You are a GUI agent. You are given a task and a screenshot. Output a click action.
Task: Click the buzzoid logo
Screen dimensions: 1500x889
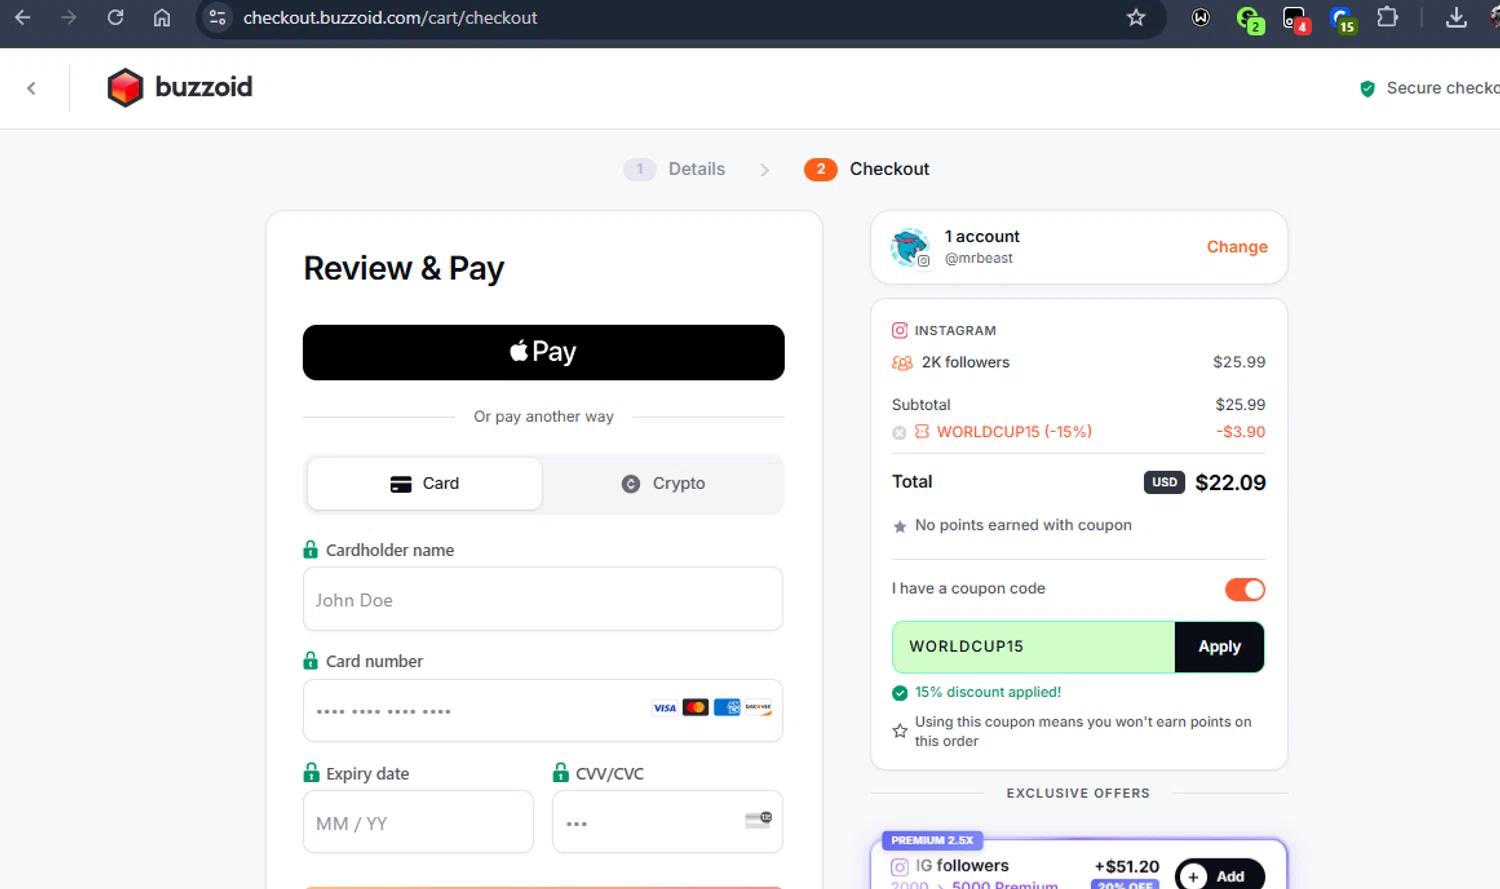coord(180,87)
